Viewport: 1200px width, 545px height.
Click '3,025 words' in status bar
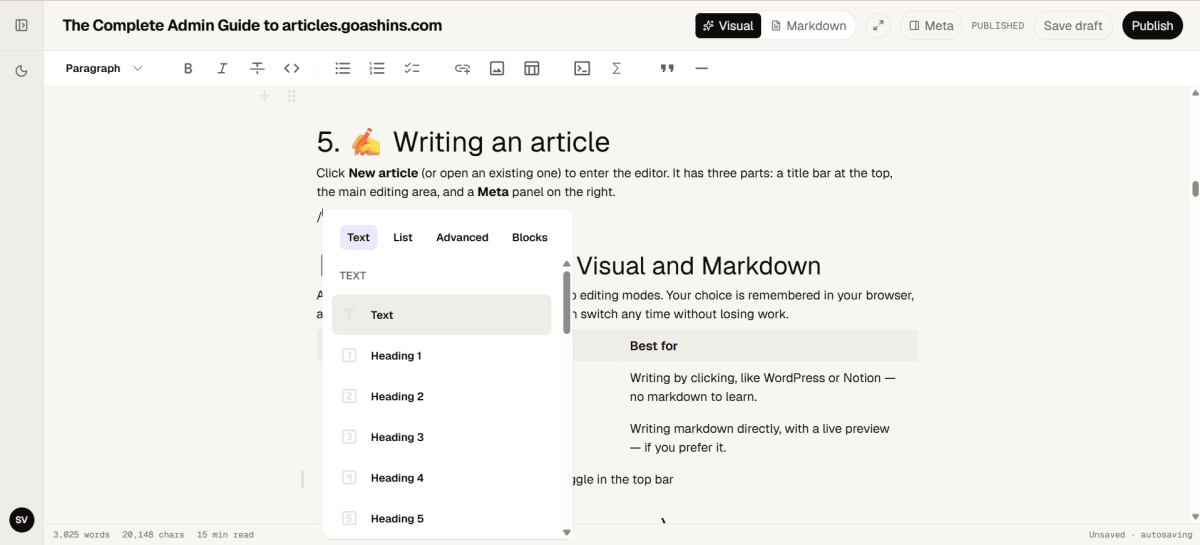click(81, 535)
